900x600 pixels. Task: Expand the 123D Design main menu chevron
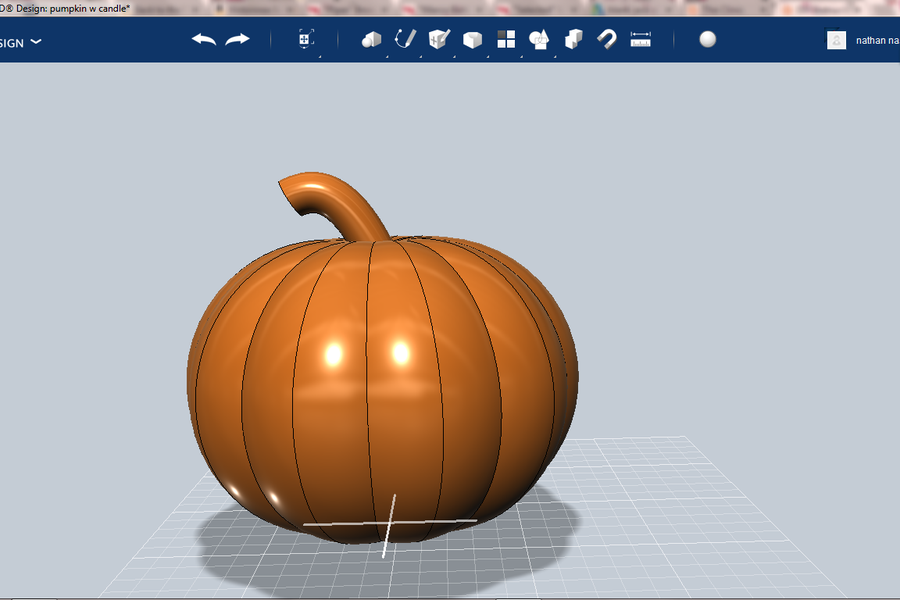coord(36,42)
